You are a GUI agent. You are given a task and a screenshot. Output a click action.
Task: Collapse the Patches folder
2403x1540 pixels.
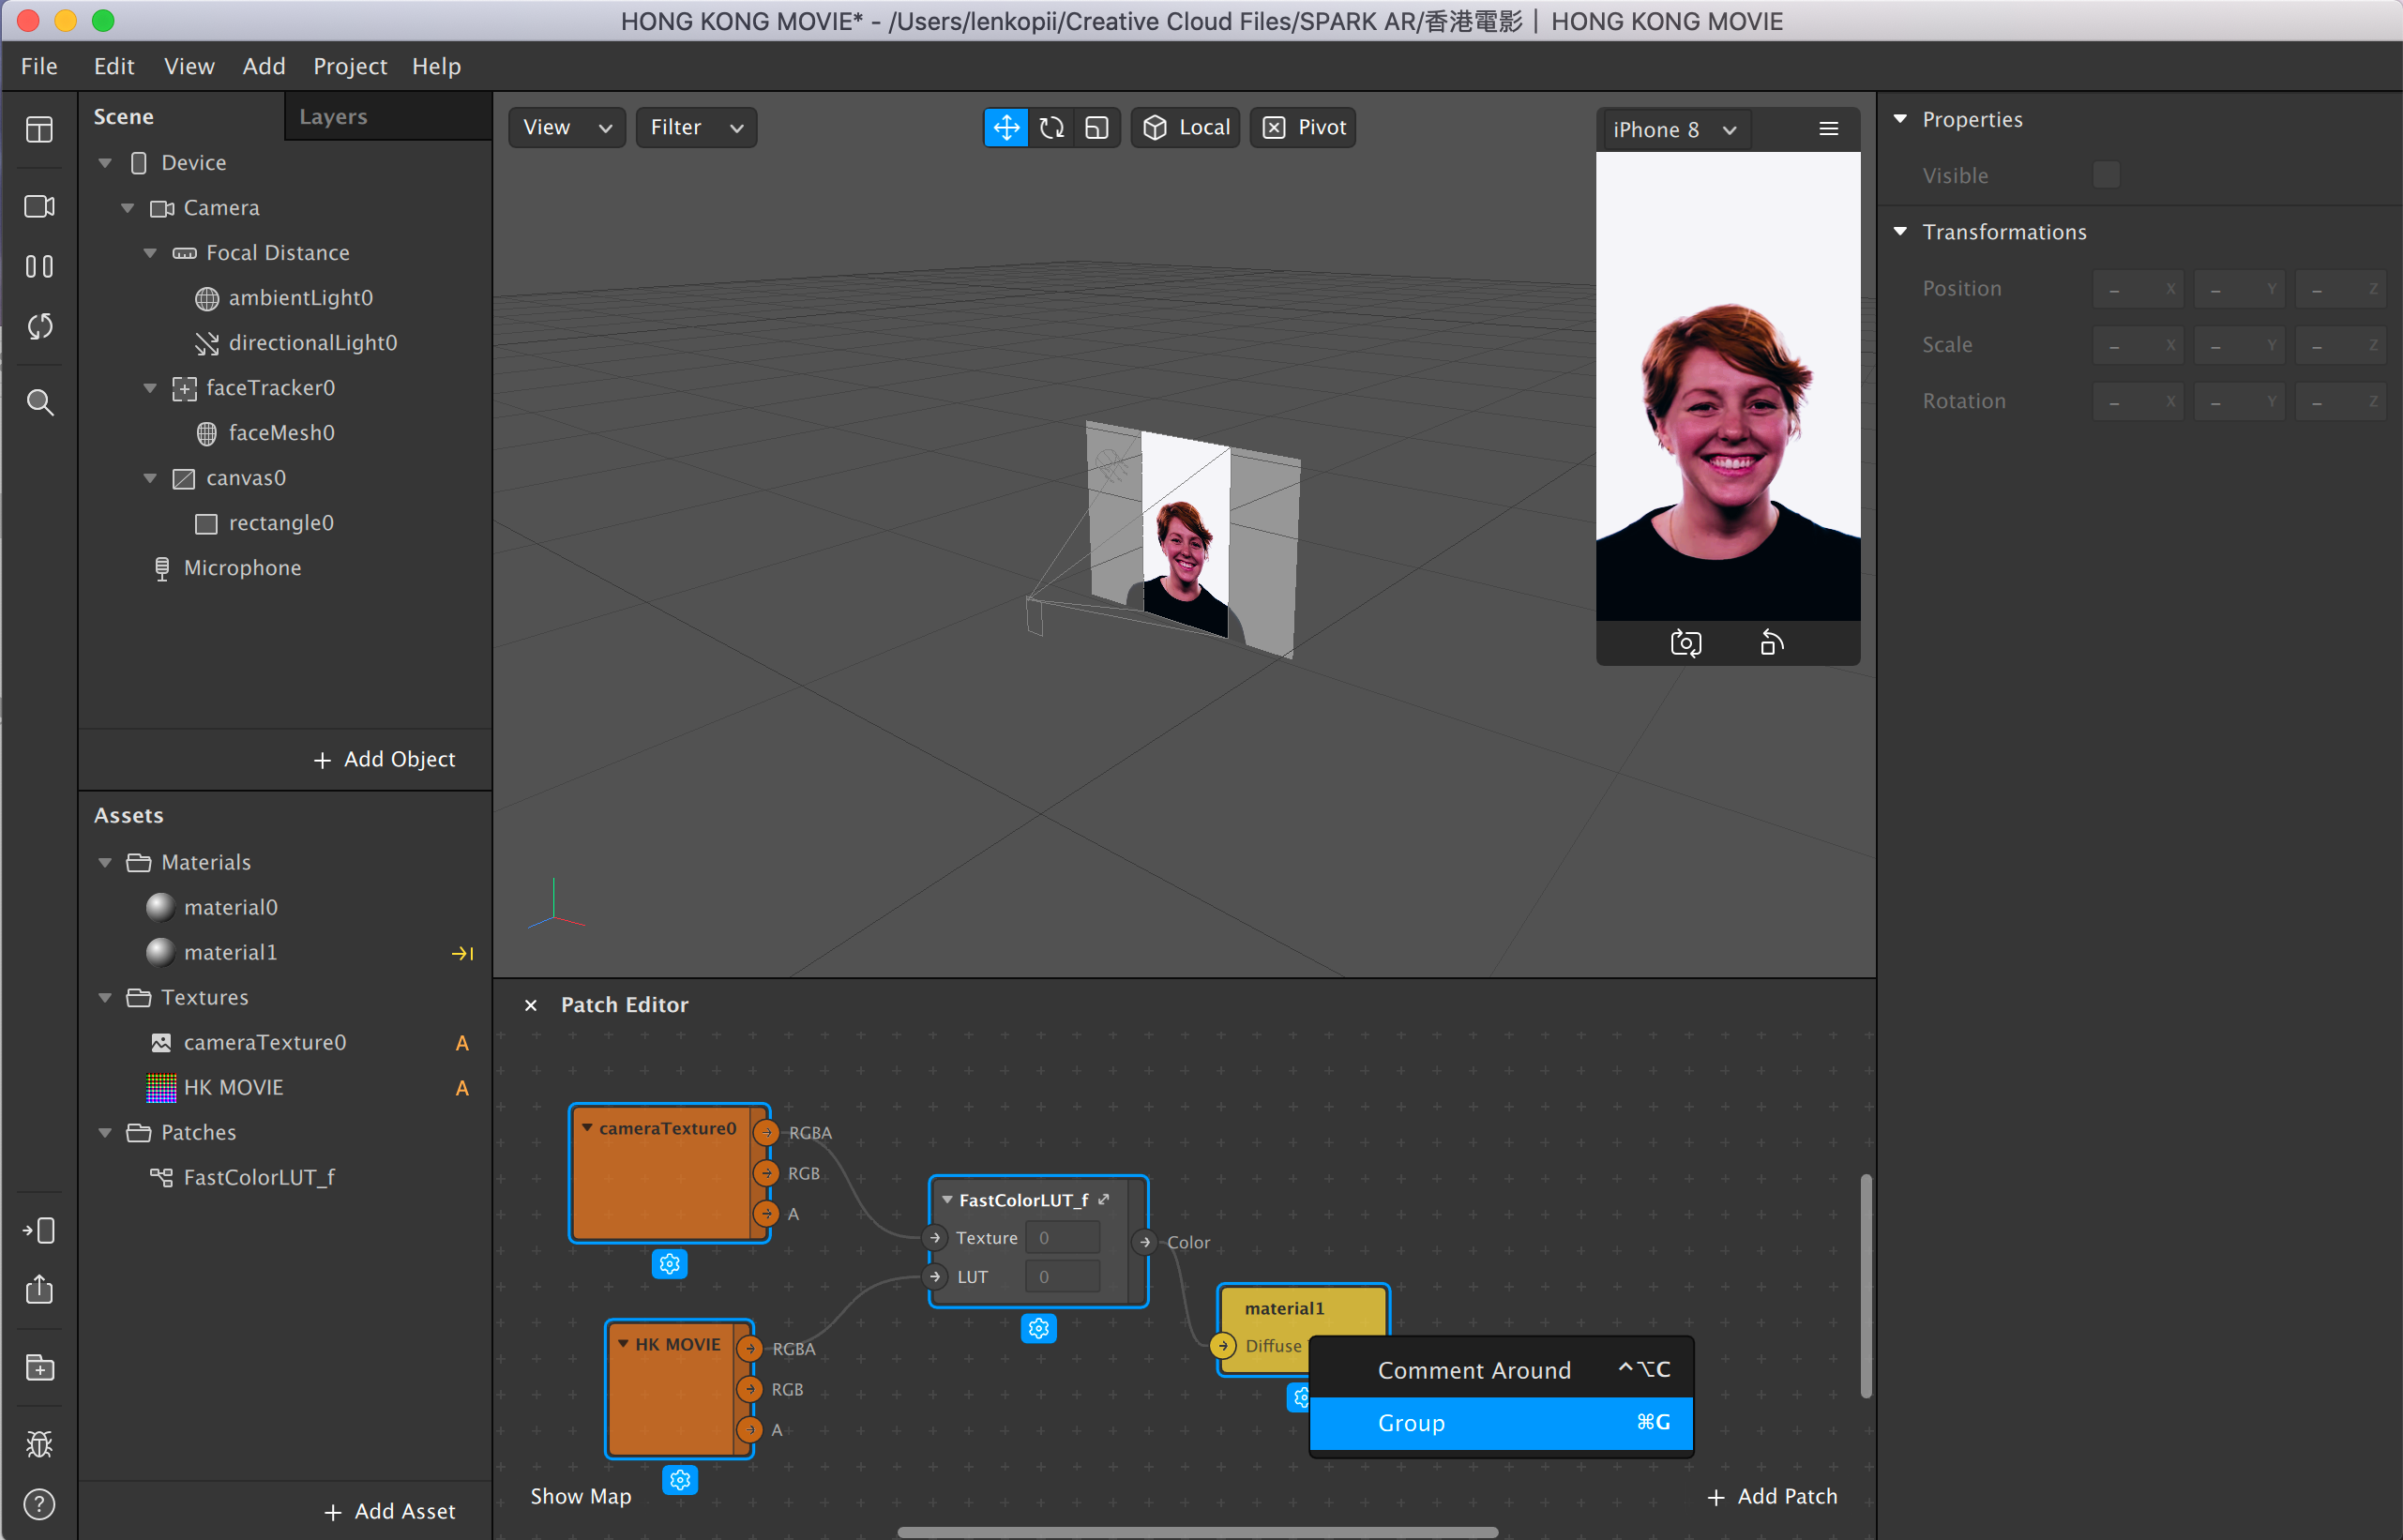(x=105, y=1132)
